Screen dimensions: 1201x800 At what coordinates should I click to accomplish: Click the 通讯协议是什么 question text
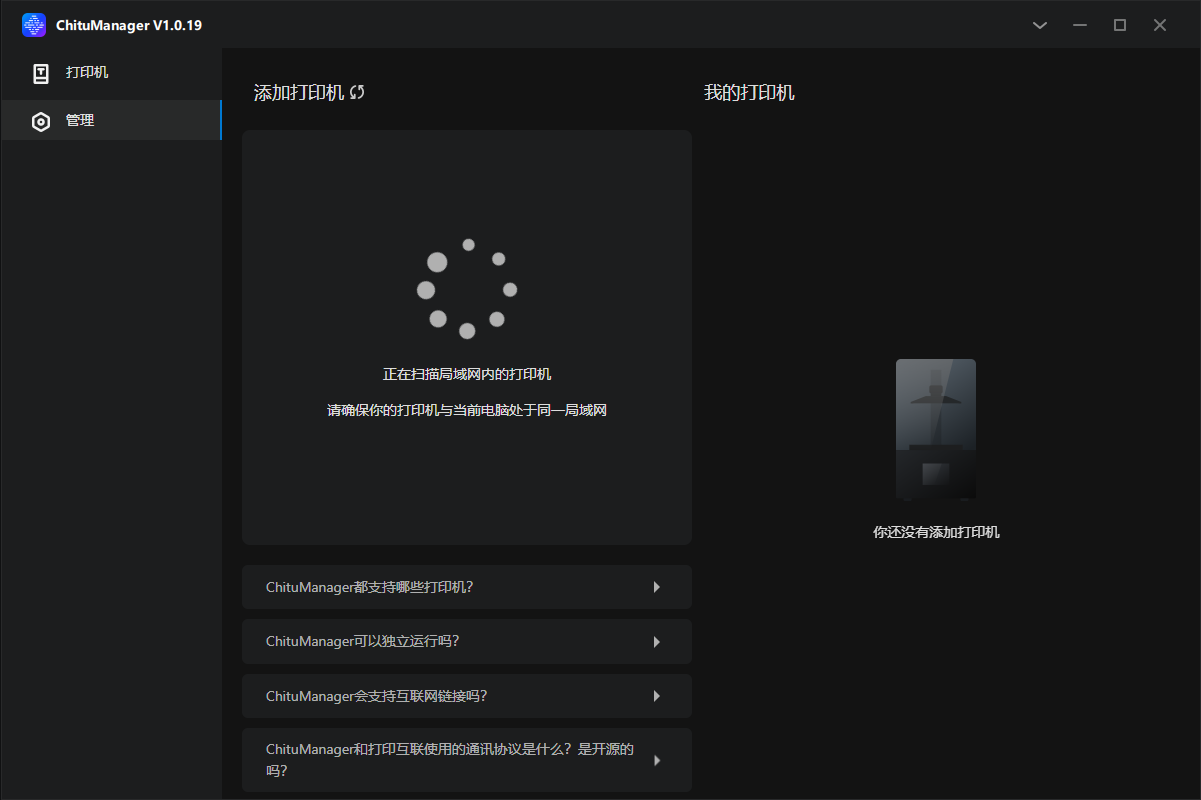450,760
